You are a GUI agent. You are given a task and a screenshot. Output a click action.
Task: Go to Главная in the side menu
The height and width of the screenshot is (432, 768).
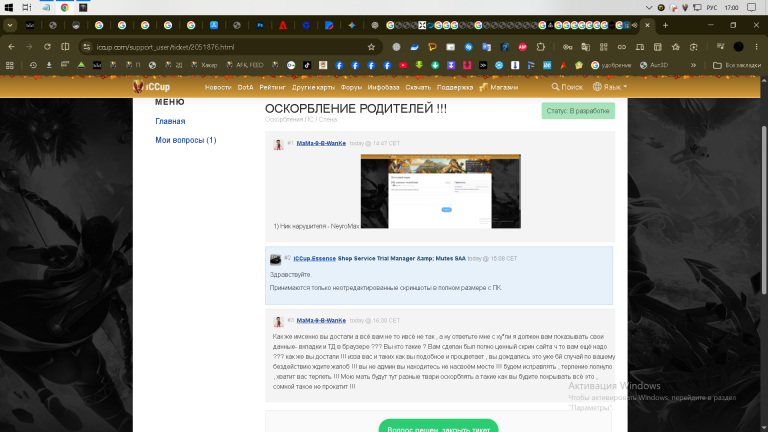pos(170,121)
